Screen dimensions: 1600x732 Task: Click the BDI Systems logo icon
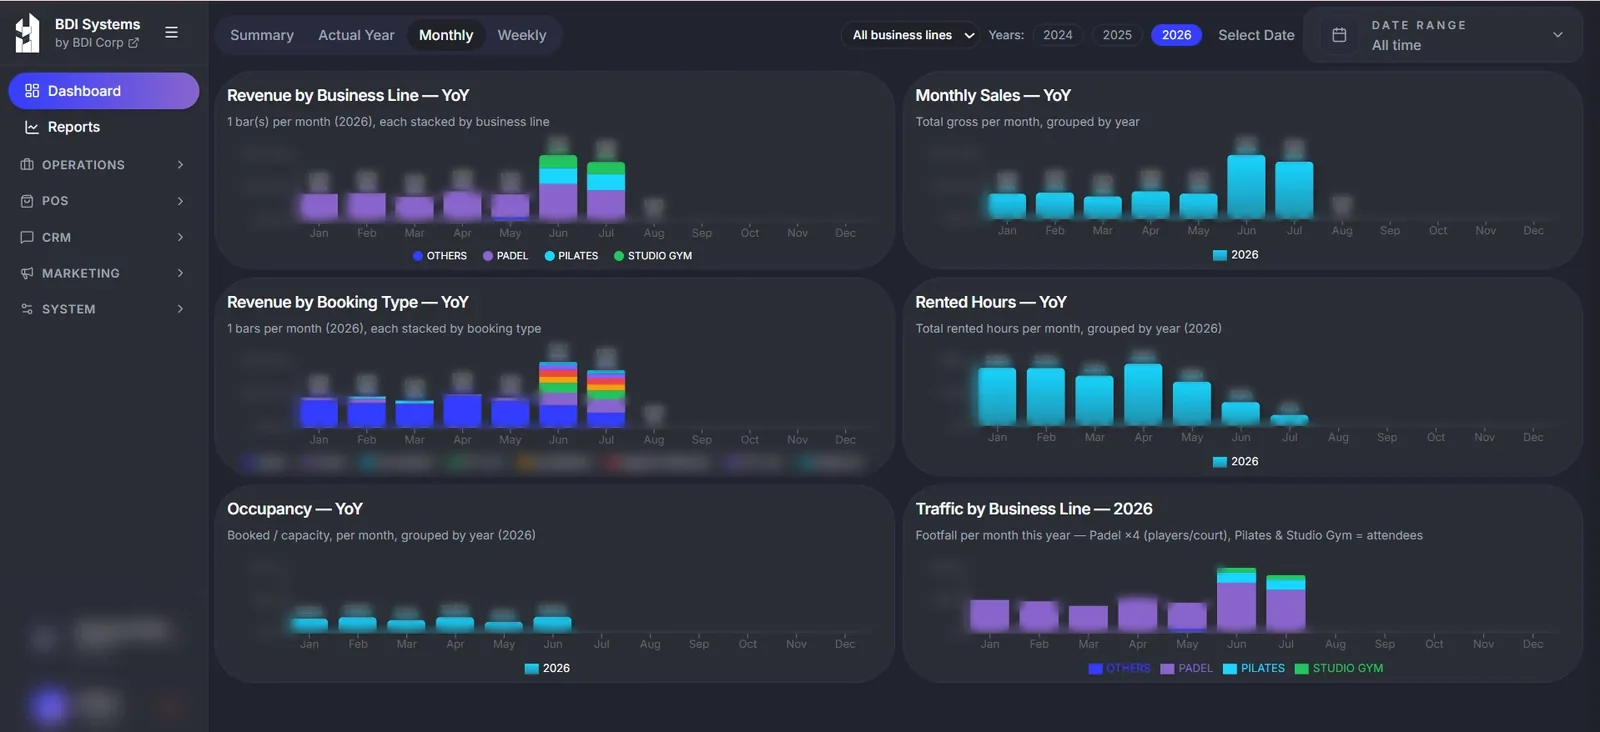27,33
